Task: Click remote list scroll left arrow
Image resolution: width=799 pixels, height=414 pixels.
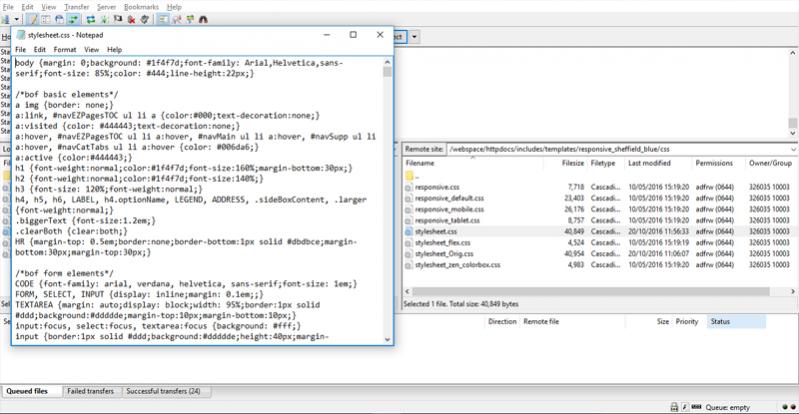Action: click(407, 292)
